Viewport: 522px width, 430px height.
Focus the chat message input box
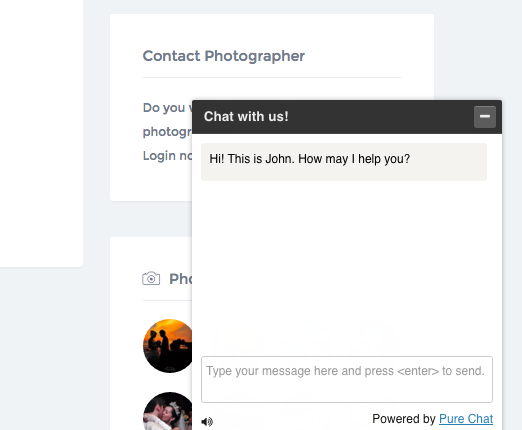coord(347,379)
